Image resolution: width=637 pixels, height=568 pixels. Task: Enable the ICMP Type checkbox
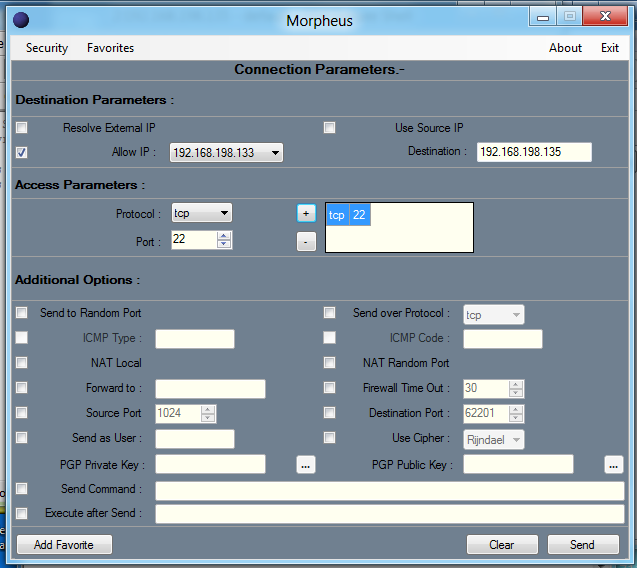[22, 337]
